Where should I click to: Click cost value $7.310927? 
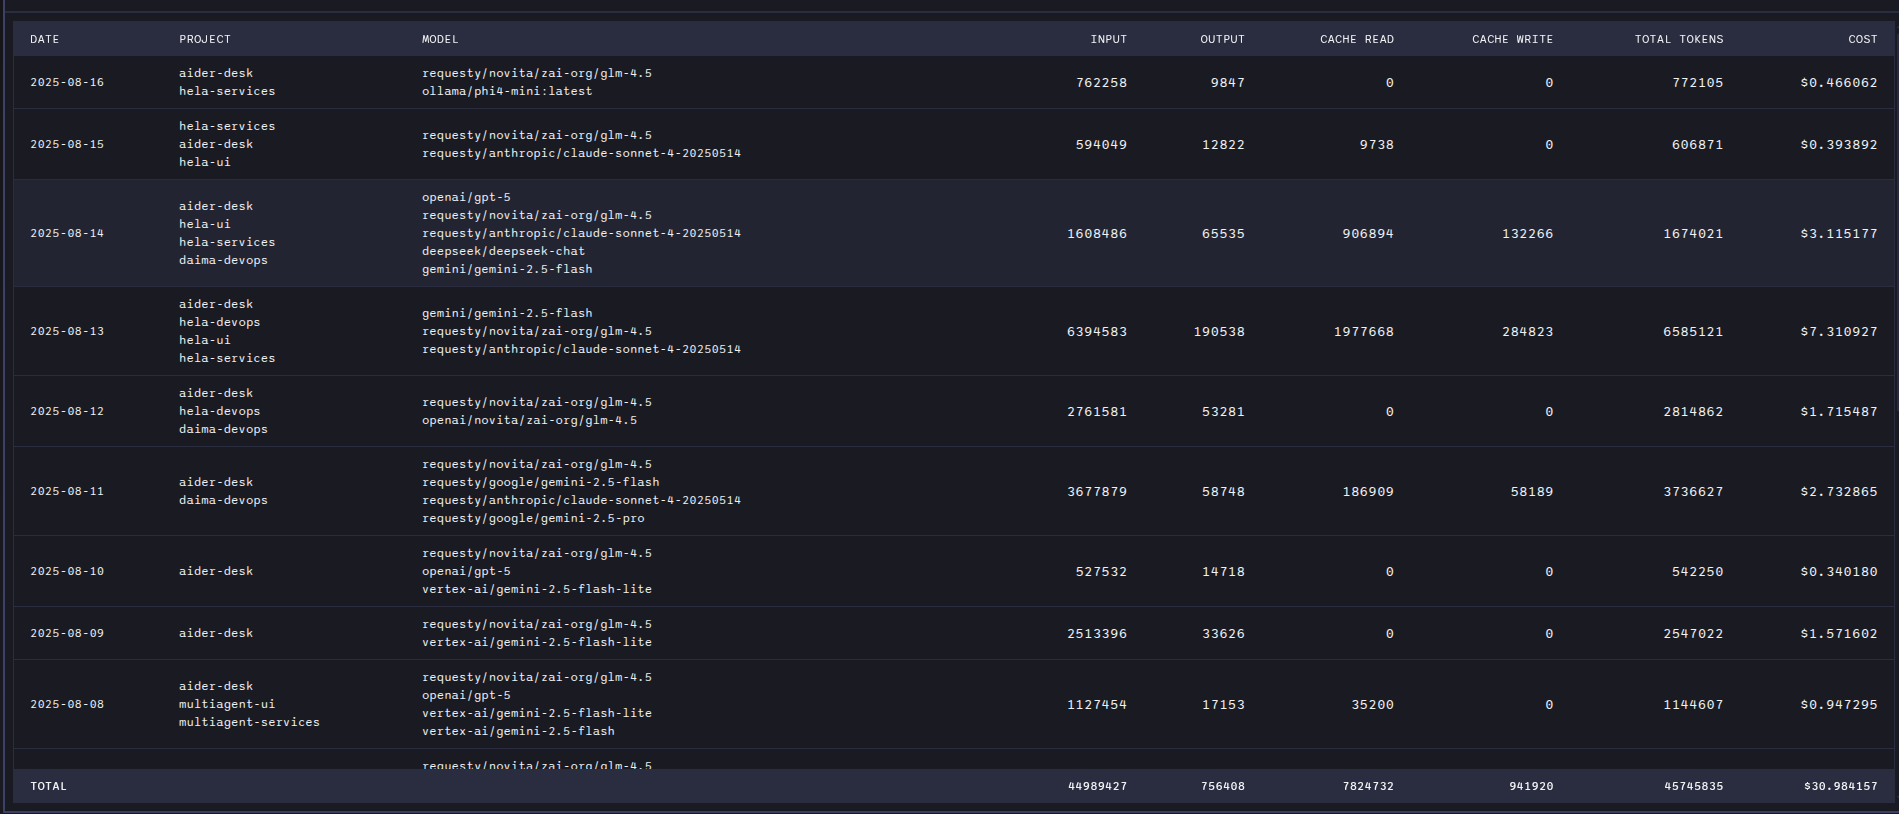[1838, 331]
